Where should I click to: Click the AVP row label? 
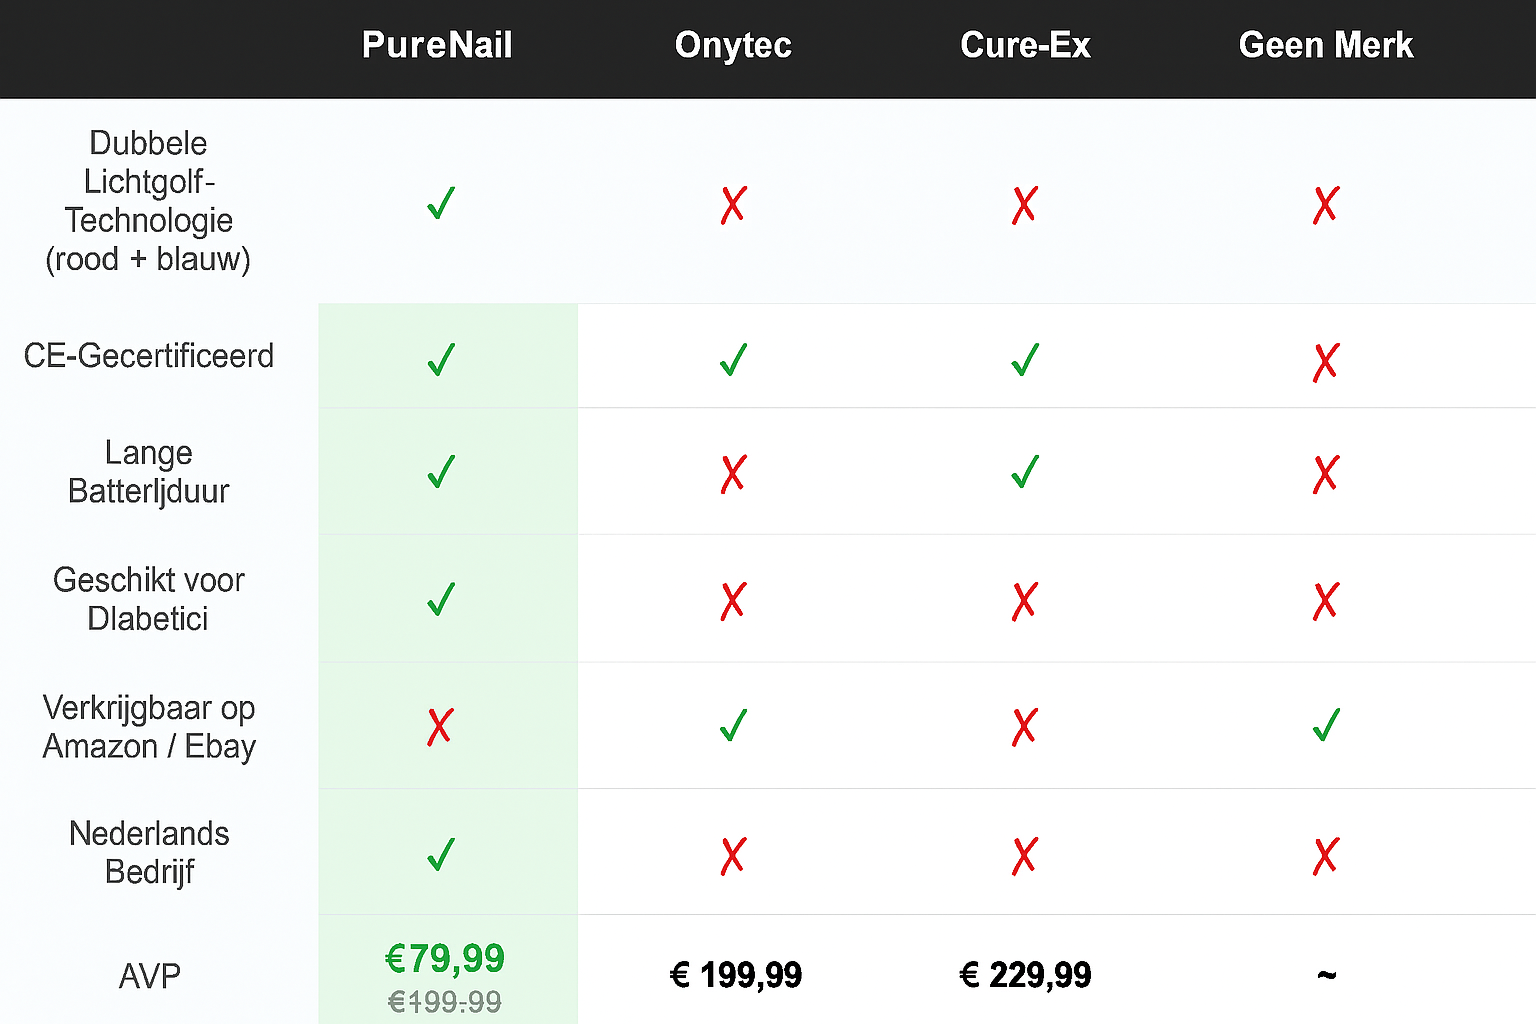[150, 976]
